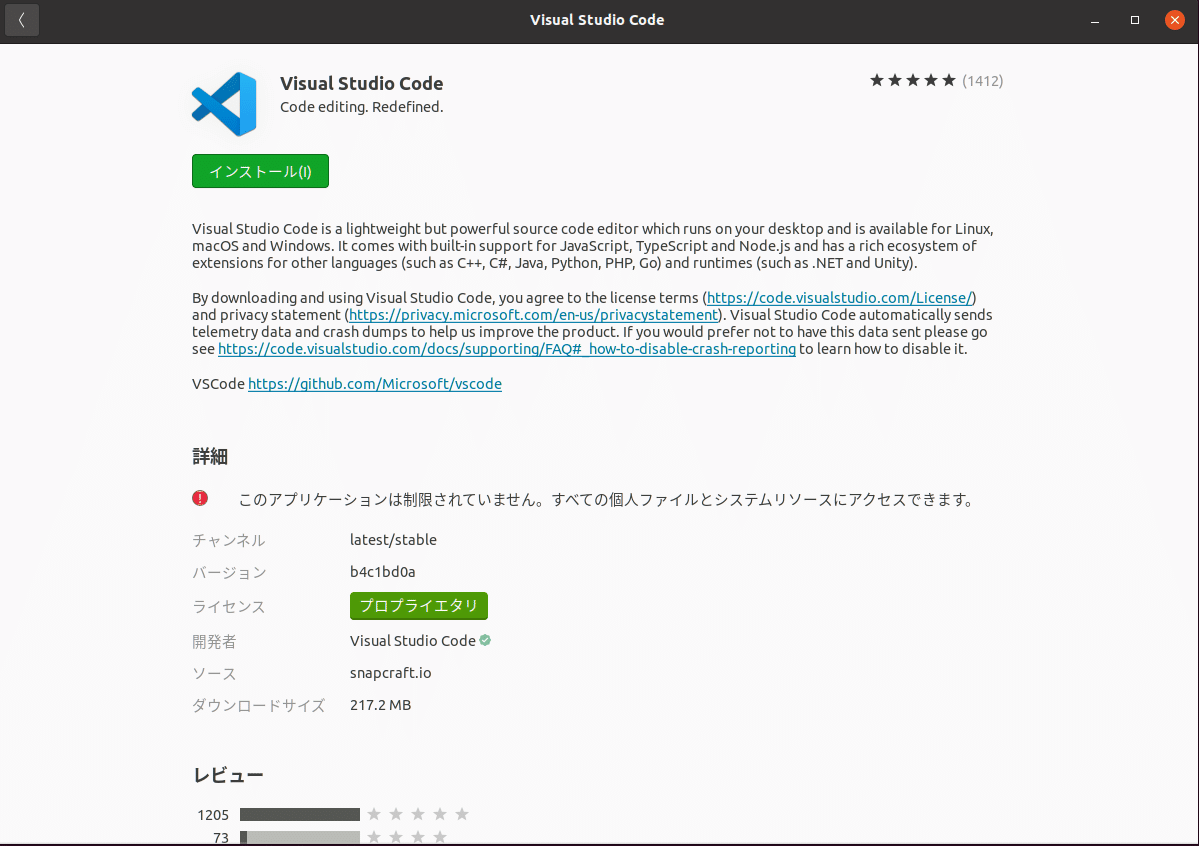The width and height of the screenshot is (1199, 846).
Task: Click the 開発者 label
Action: 214,642
